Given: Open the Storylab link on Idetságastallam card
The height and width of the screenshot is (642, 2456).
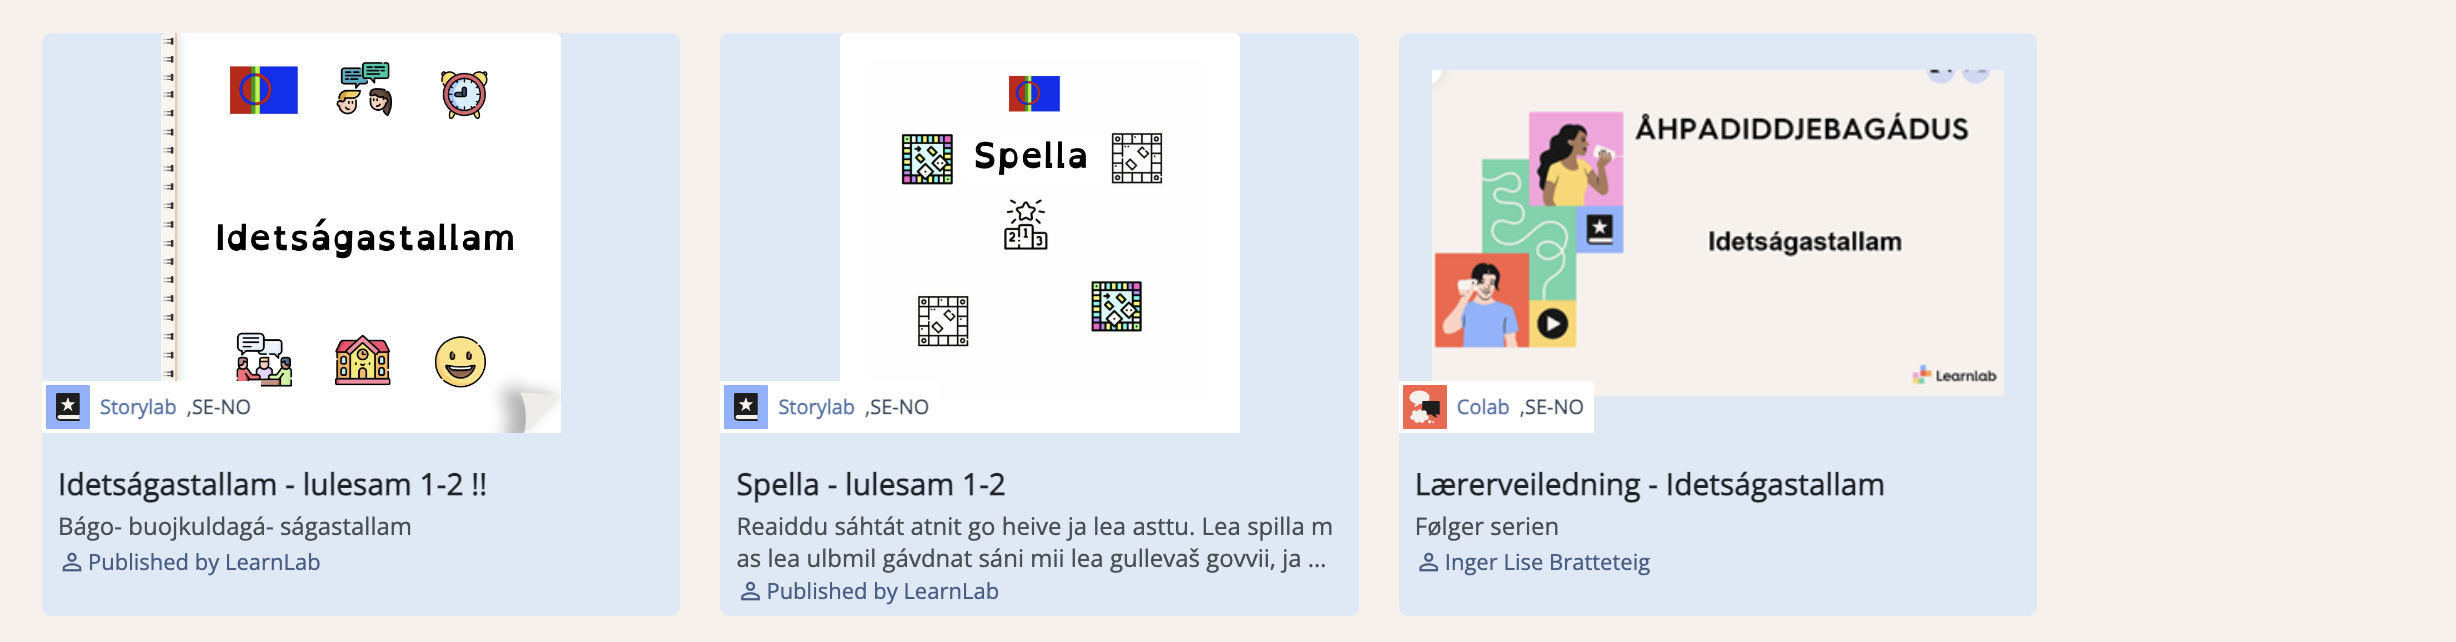Looking at the screenshot, I should tap(138, 407).
